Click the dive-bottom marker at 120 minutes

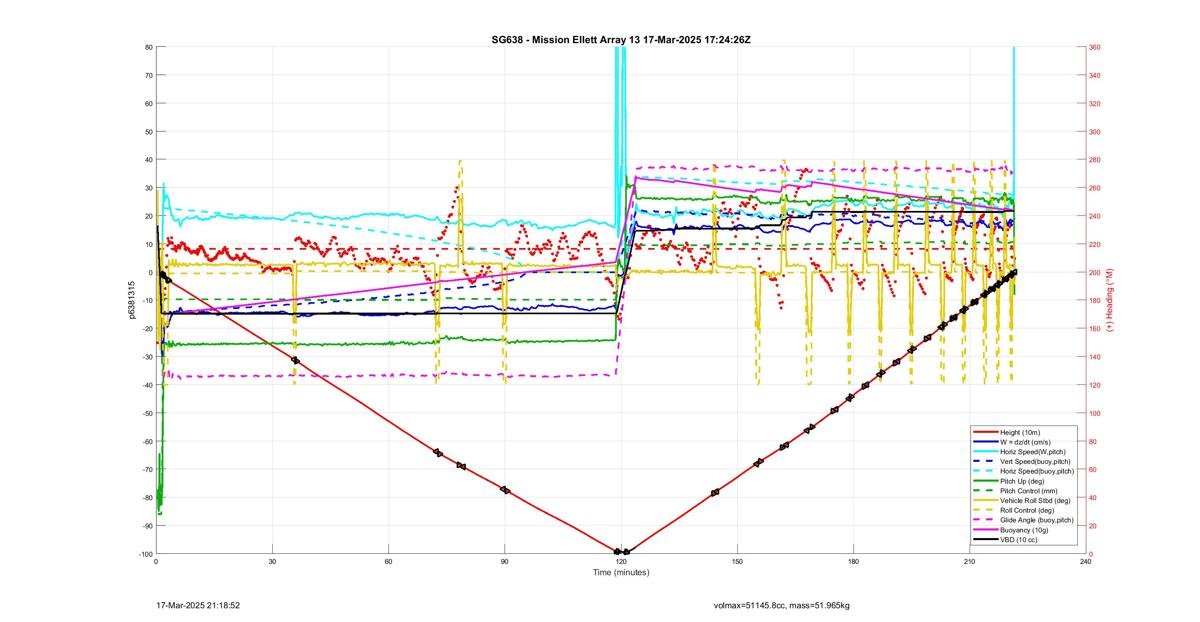[x=621, y=552]
